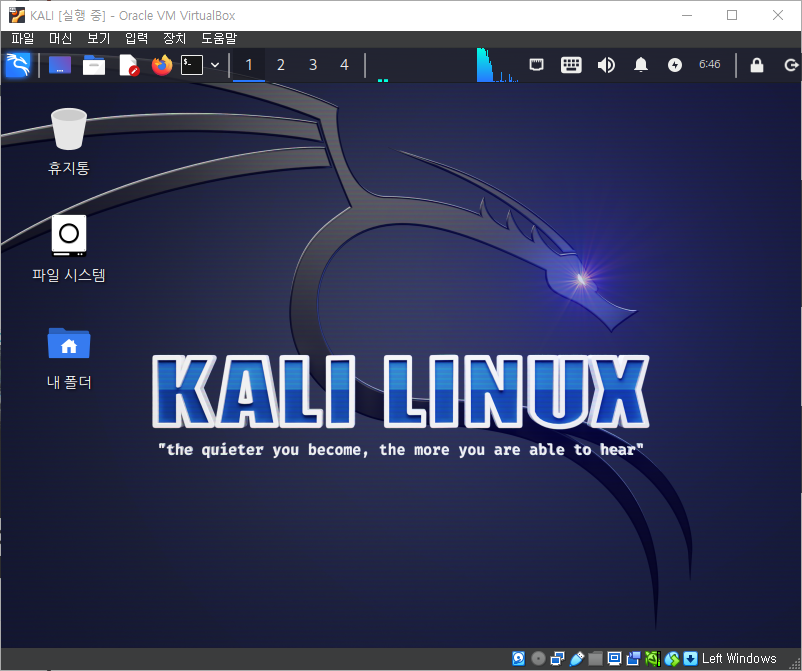Click the shared folders status icon

595,659
